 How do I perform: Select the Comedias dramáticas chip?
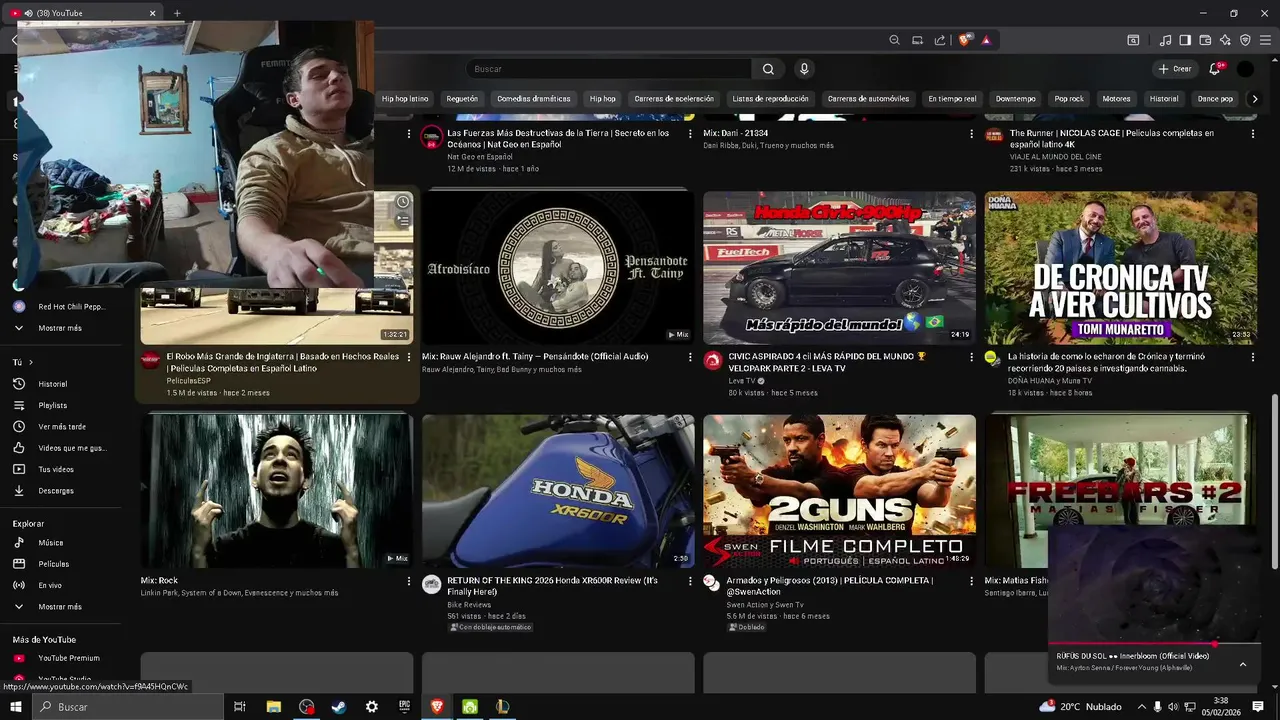(x=534, y=99)
